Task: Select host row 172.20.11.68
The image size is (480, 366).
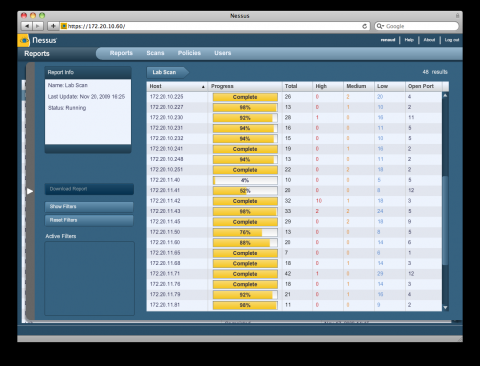Action: point(294,263)
